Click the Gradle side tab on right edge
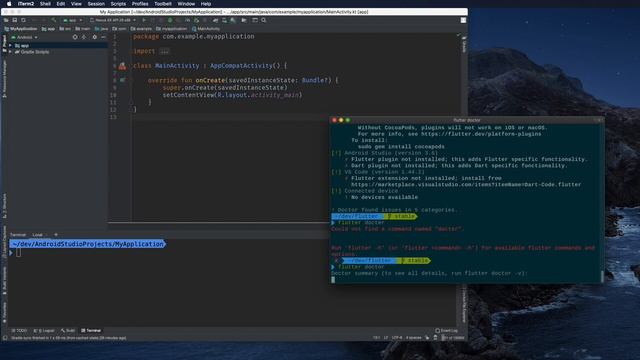The width and height of the screenshot is (640, 360). click(x=464, y=44)
